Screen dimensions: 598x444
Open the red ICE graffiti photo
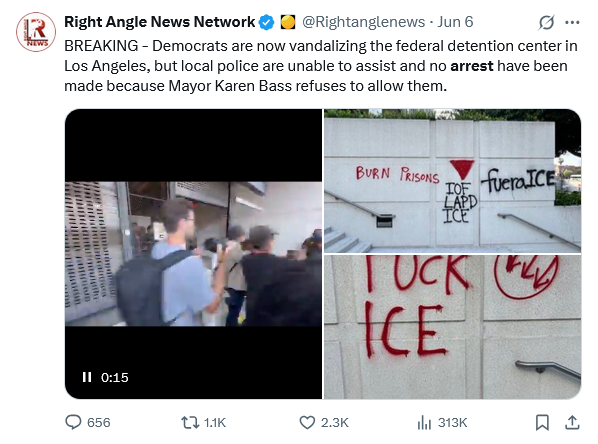pos(452,327)
